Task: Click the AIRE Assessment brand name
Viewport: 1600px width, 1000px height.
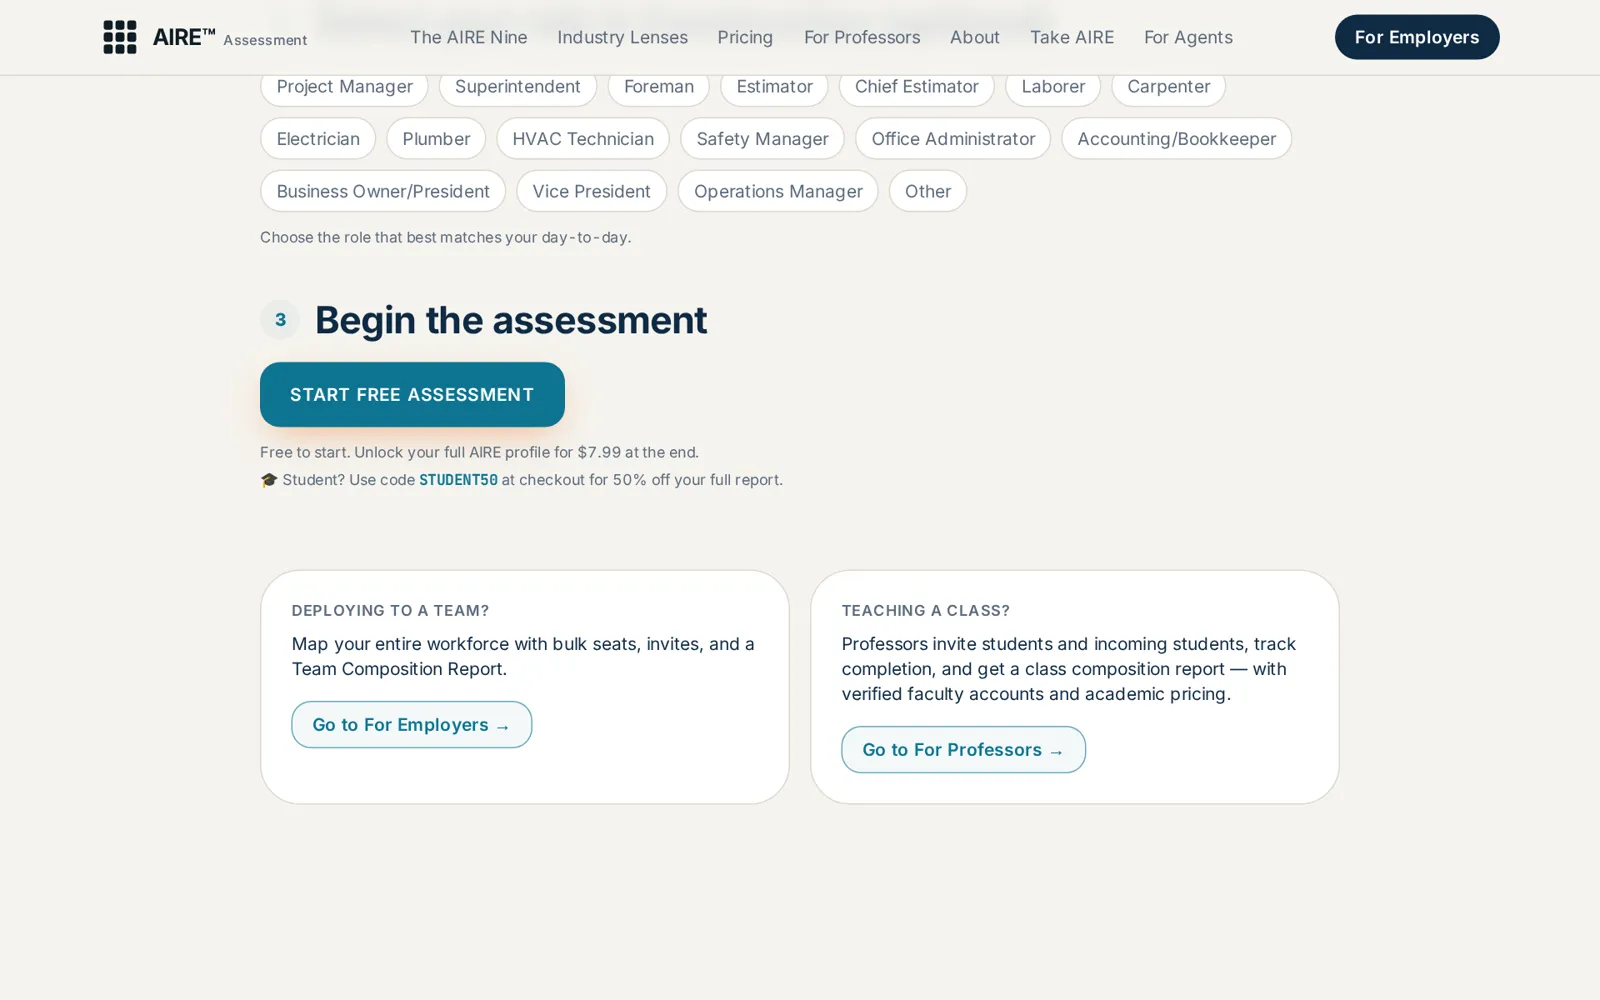Action: coord(230,38)
